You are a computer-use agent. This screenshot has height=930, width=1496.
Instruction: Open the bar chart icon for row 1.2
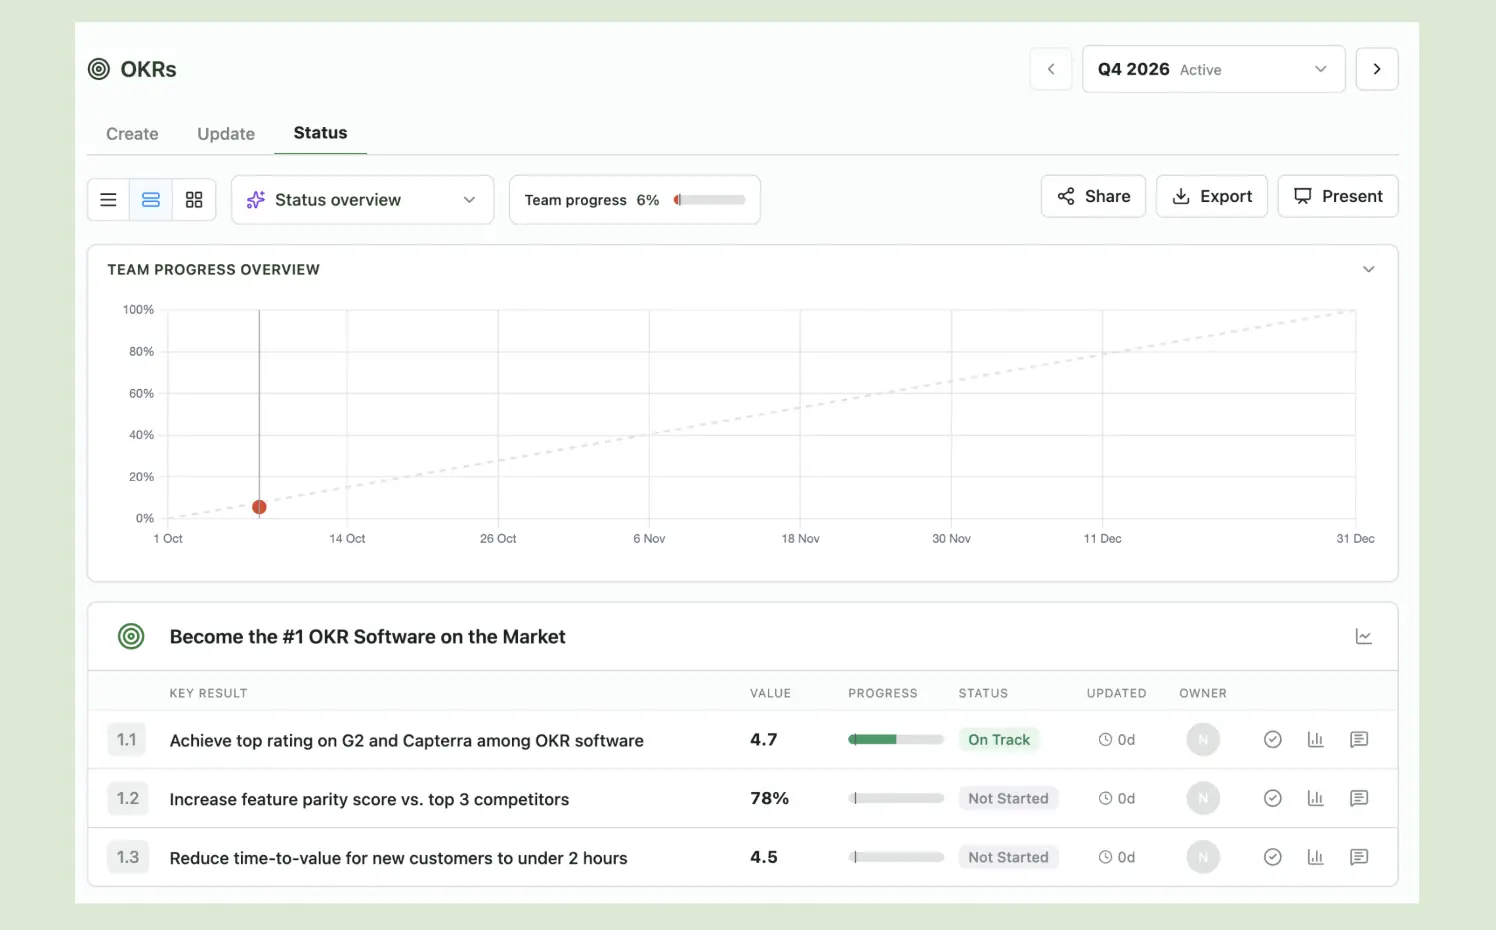click(1316, 798)
